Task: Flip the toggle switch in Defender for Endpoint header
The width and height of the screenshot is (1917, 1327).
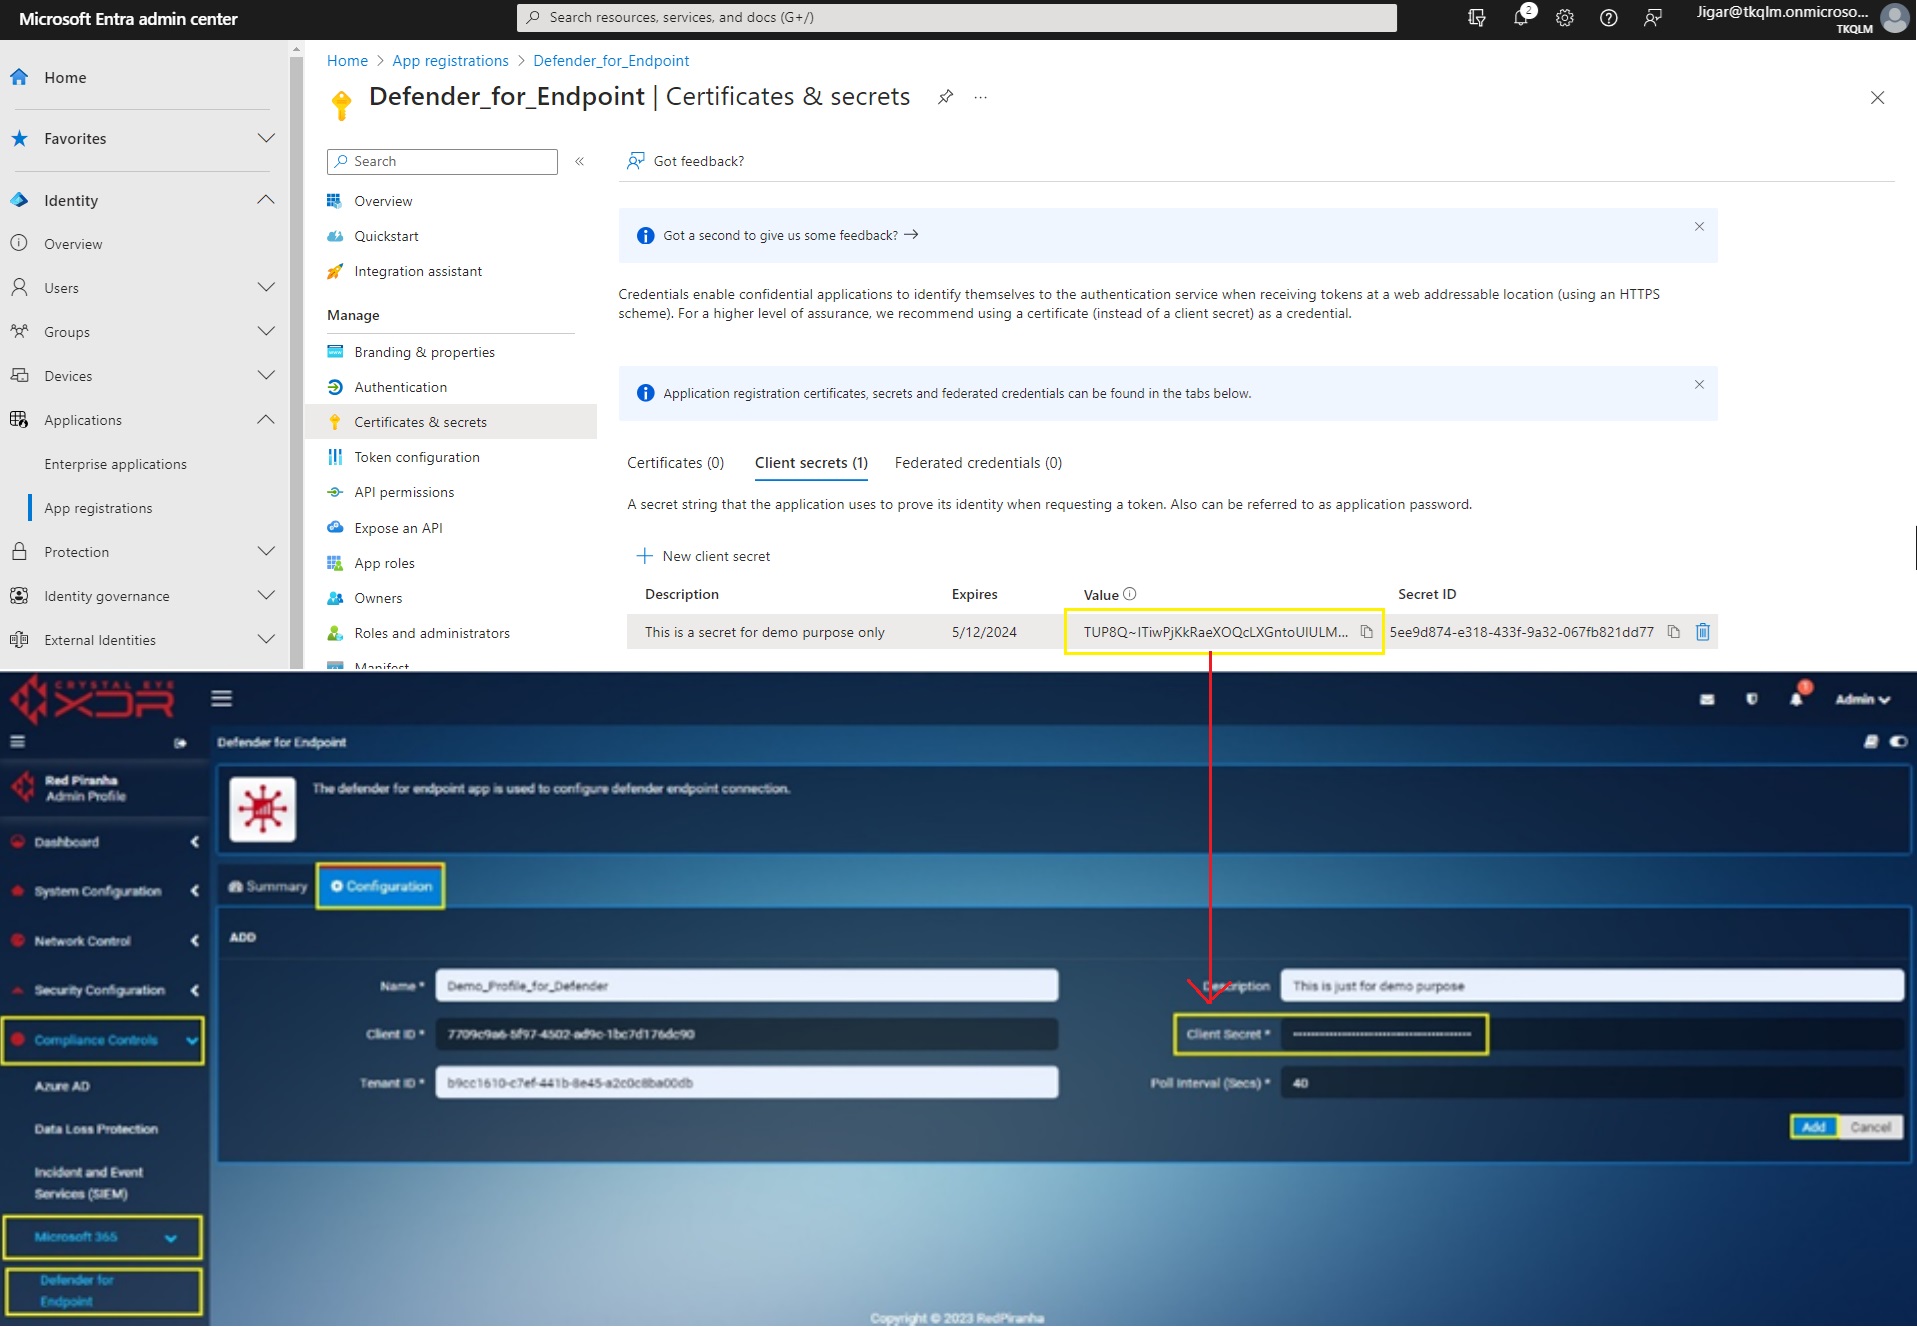Action: click(x=1899, y=742)
